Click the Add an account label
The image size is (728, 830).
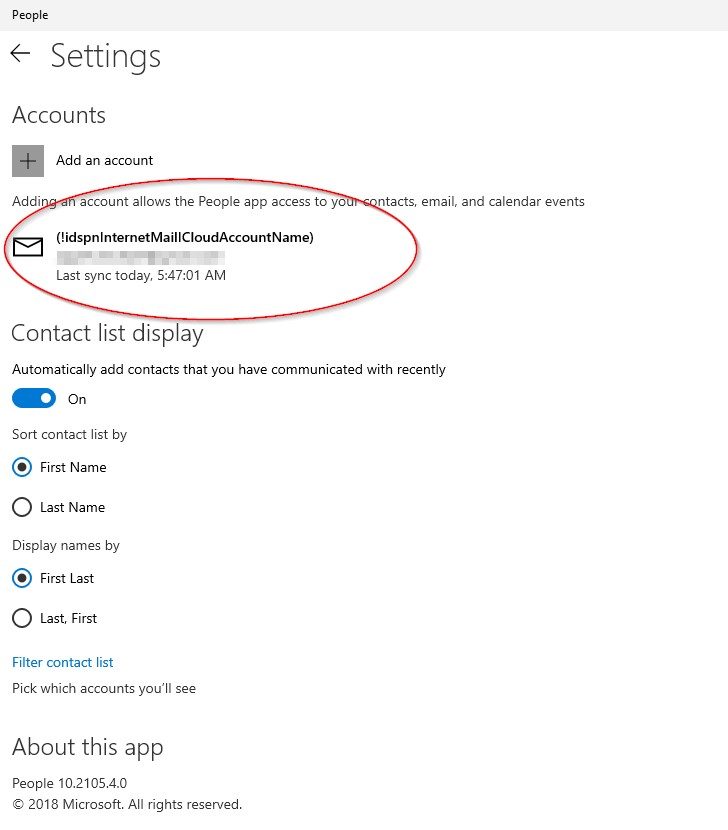[104, 160]
